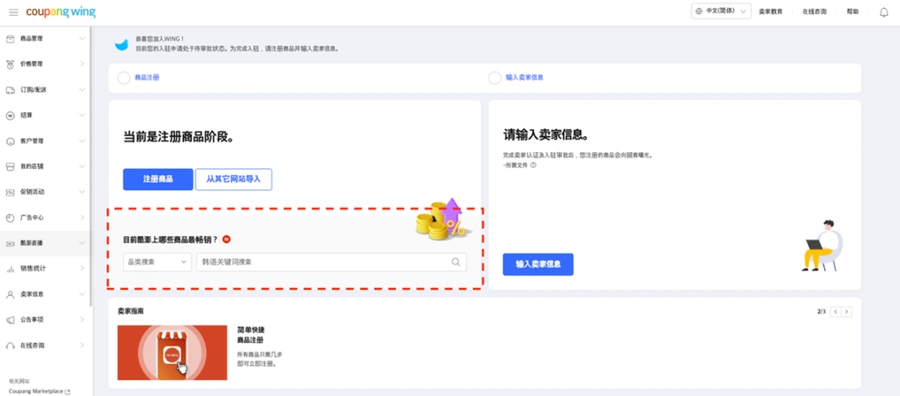The height and width of the screenshot is (396, 900).
Task: Open the 品类搜索 category dropdown
Action: coord(157,262)
